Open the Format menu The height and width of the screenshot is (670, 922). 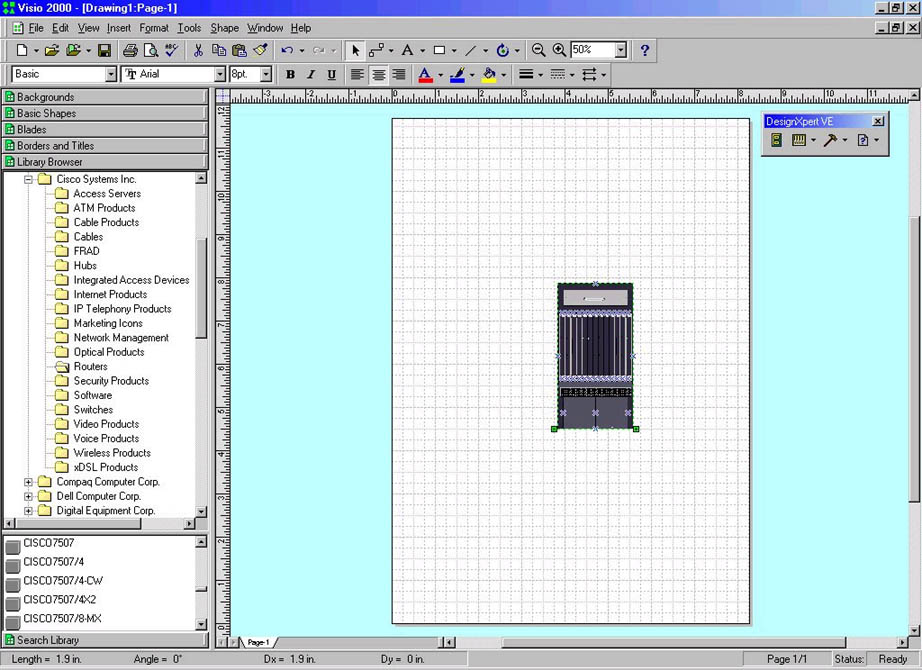(153, 28)
